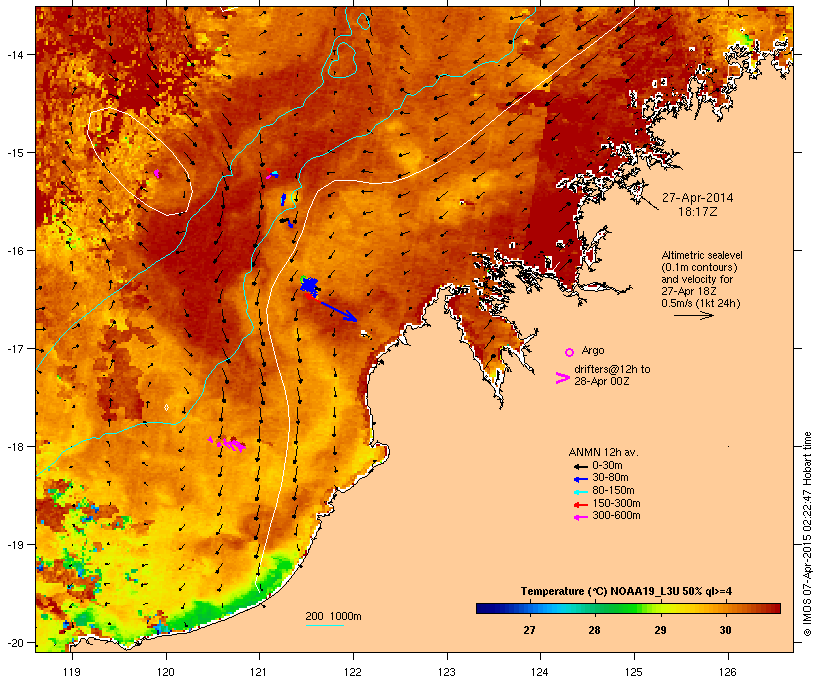This screenshot has width=820, height=680.
Task: Click the IMOS copyright timestamp vertical text
Action: 807,534
